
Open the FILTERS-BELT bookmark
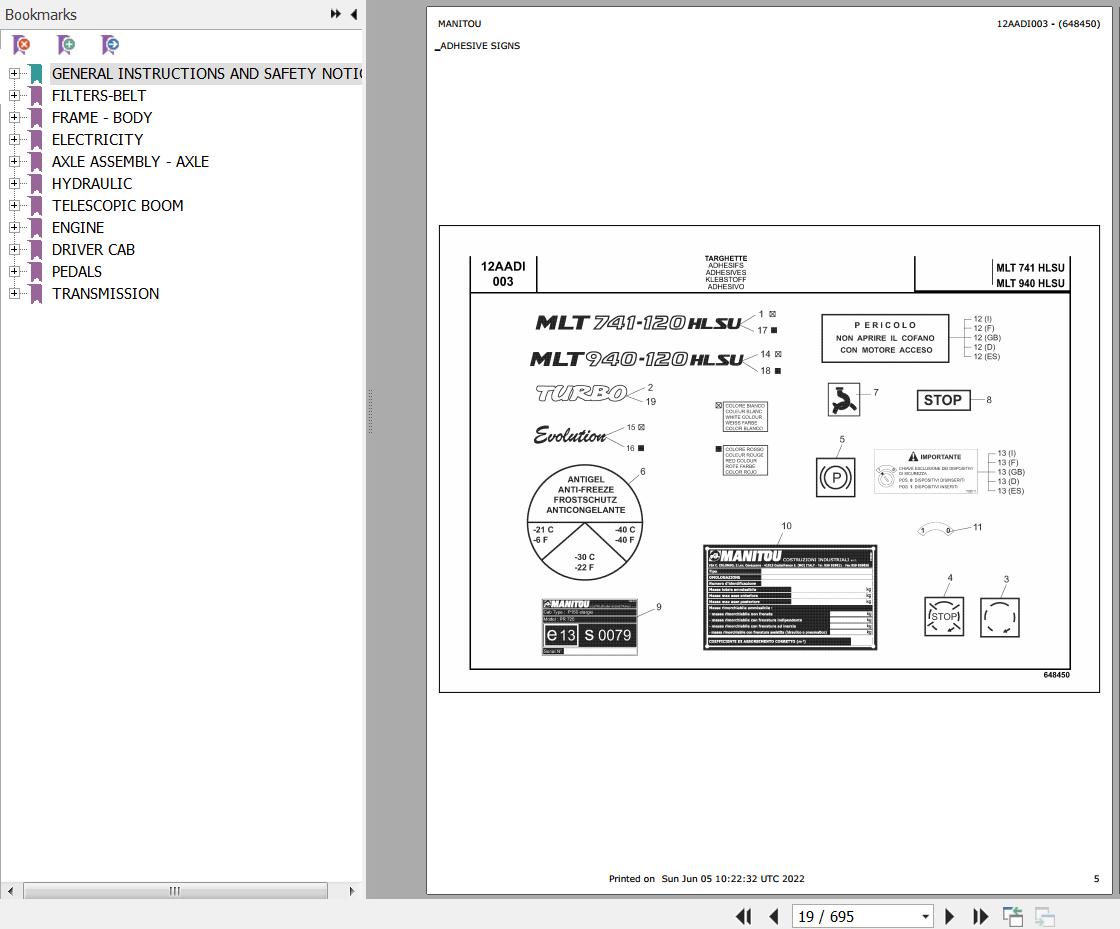[99, 96]
